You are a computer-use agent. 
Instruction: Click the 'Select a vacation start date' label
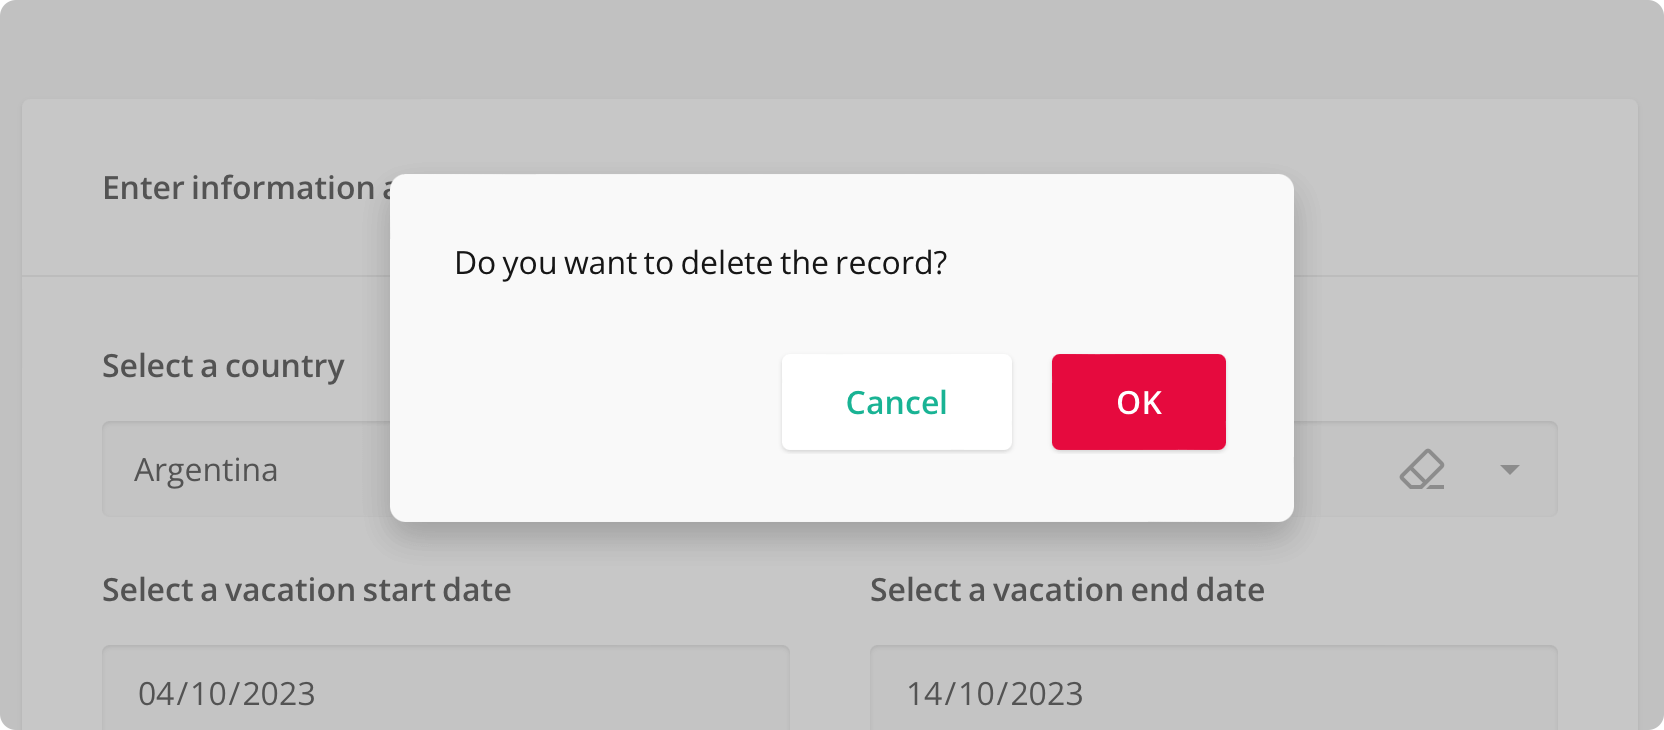tap(306, 590)
